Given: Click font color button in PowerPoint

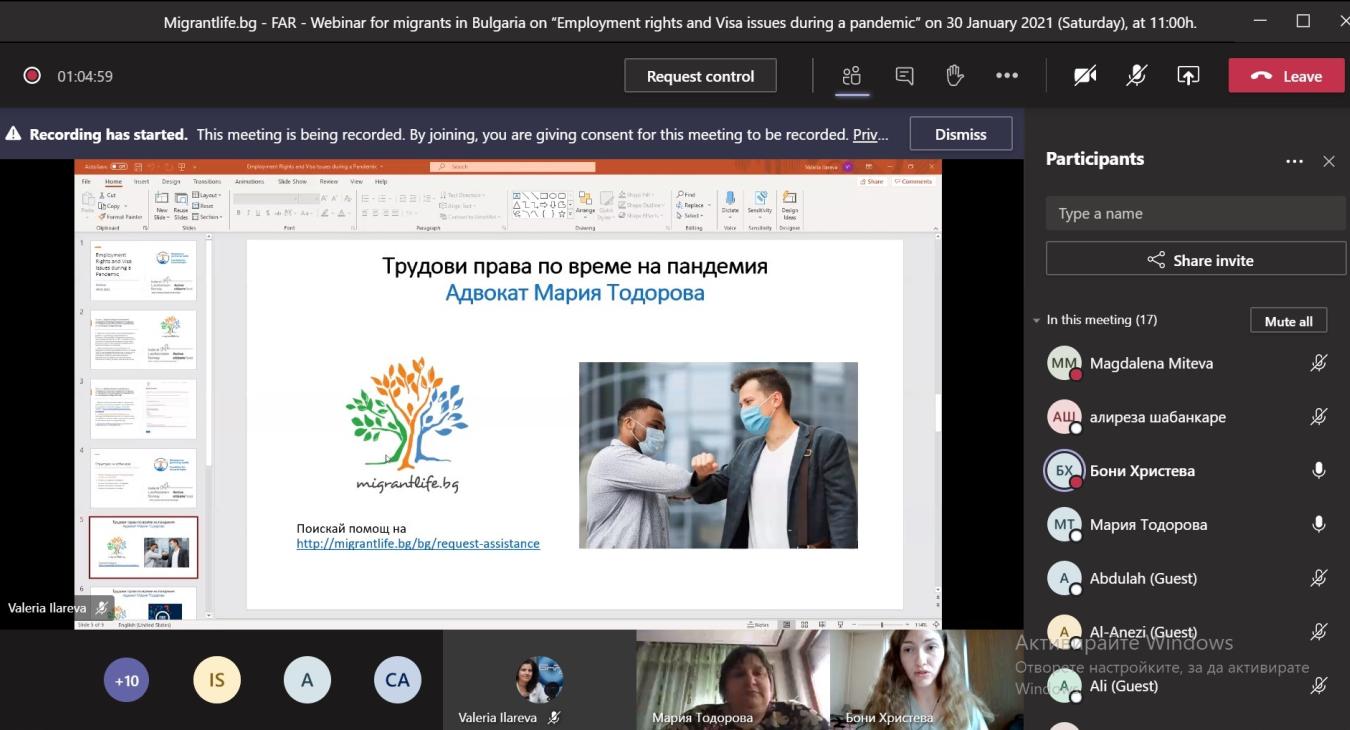Looking at the screenshot, I should point(341,213).
